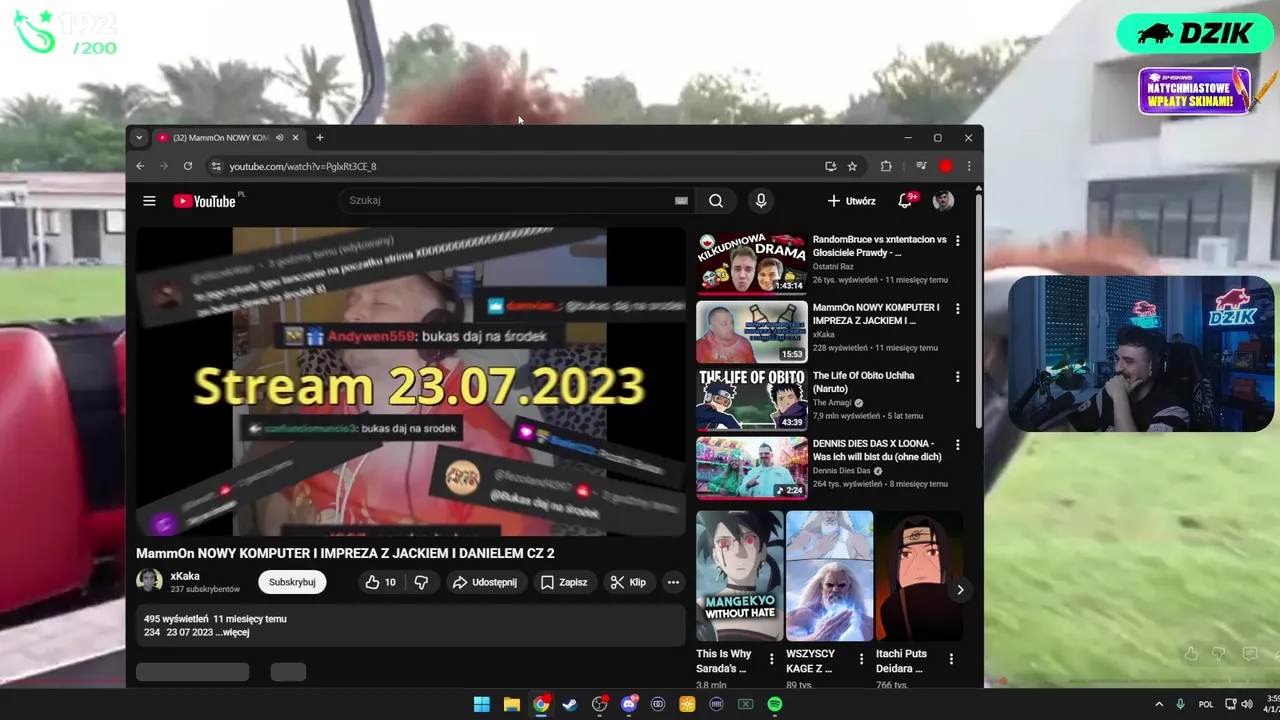
Task: Open options for DENNIS DIES DAS video
Action: (x=957, y=445)
